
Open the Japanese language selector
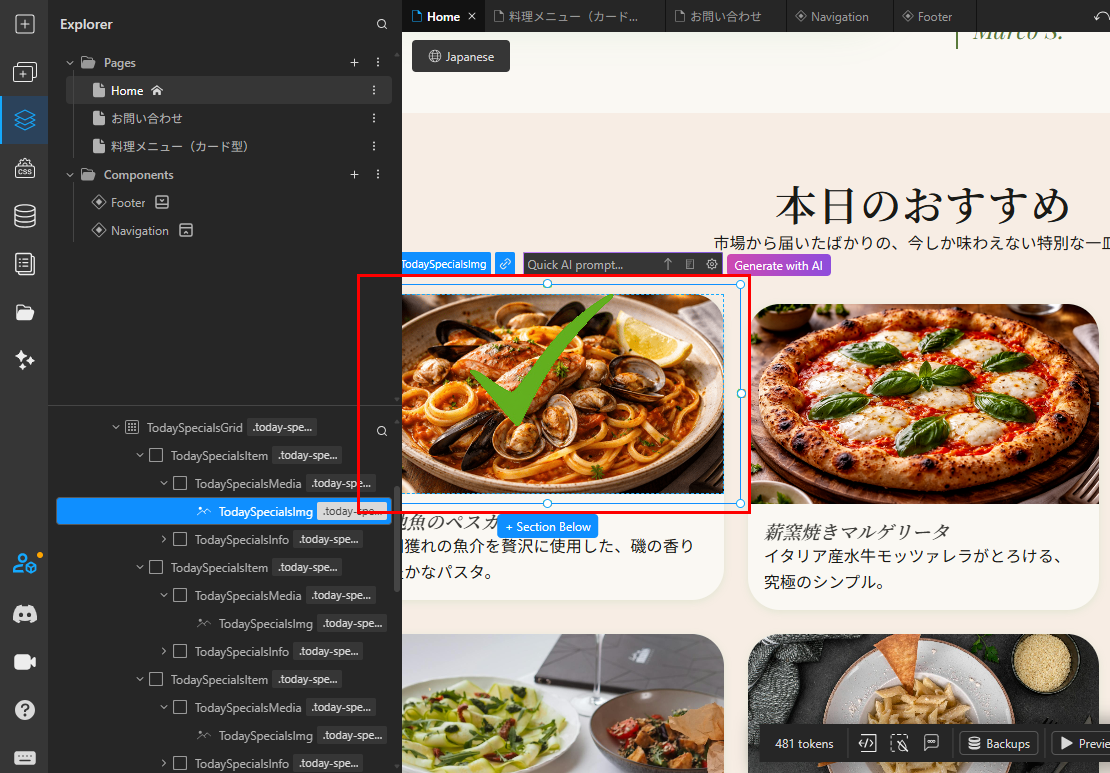click(461, 57)
